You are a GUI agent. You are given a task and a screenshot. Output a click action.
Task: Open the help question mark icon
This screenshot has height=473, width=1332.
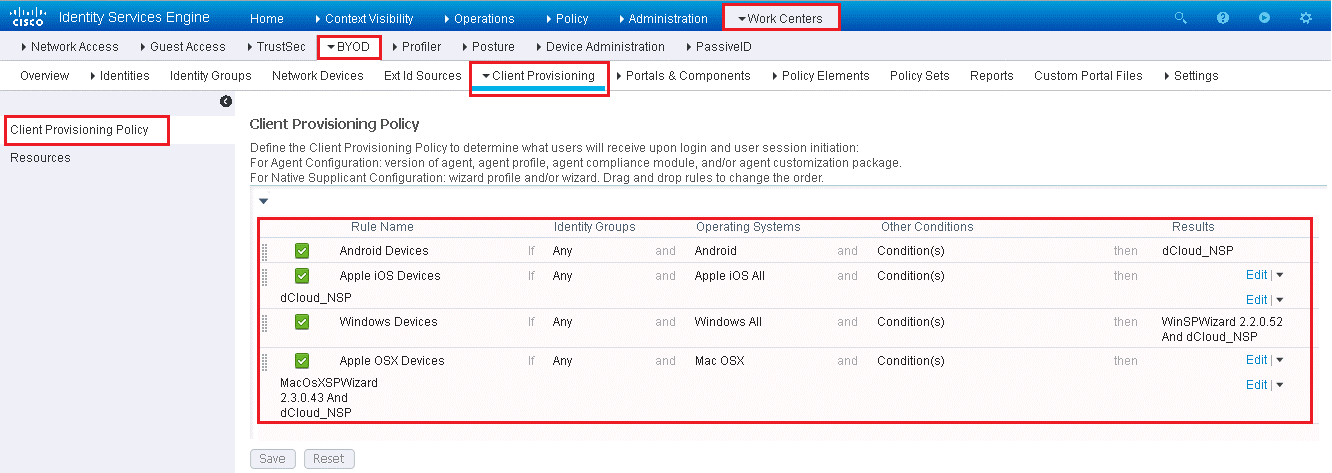click(1223, 18)
